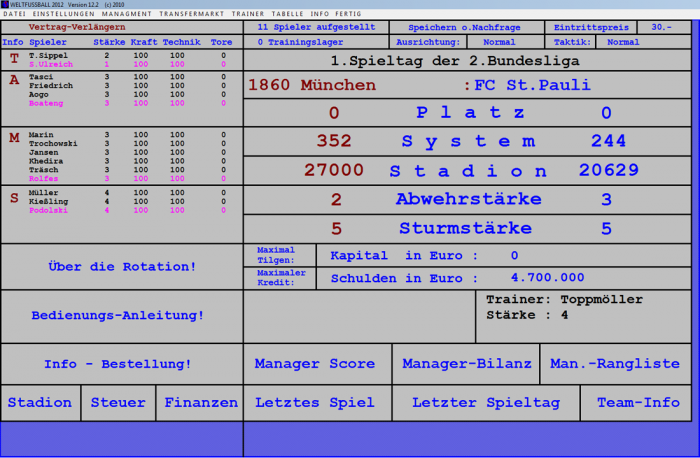The image size is (700, 458).
Task: Change the 30.- ticket price value
Action: point(664,27)
